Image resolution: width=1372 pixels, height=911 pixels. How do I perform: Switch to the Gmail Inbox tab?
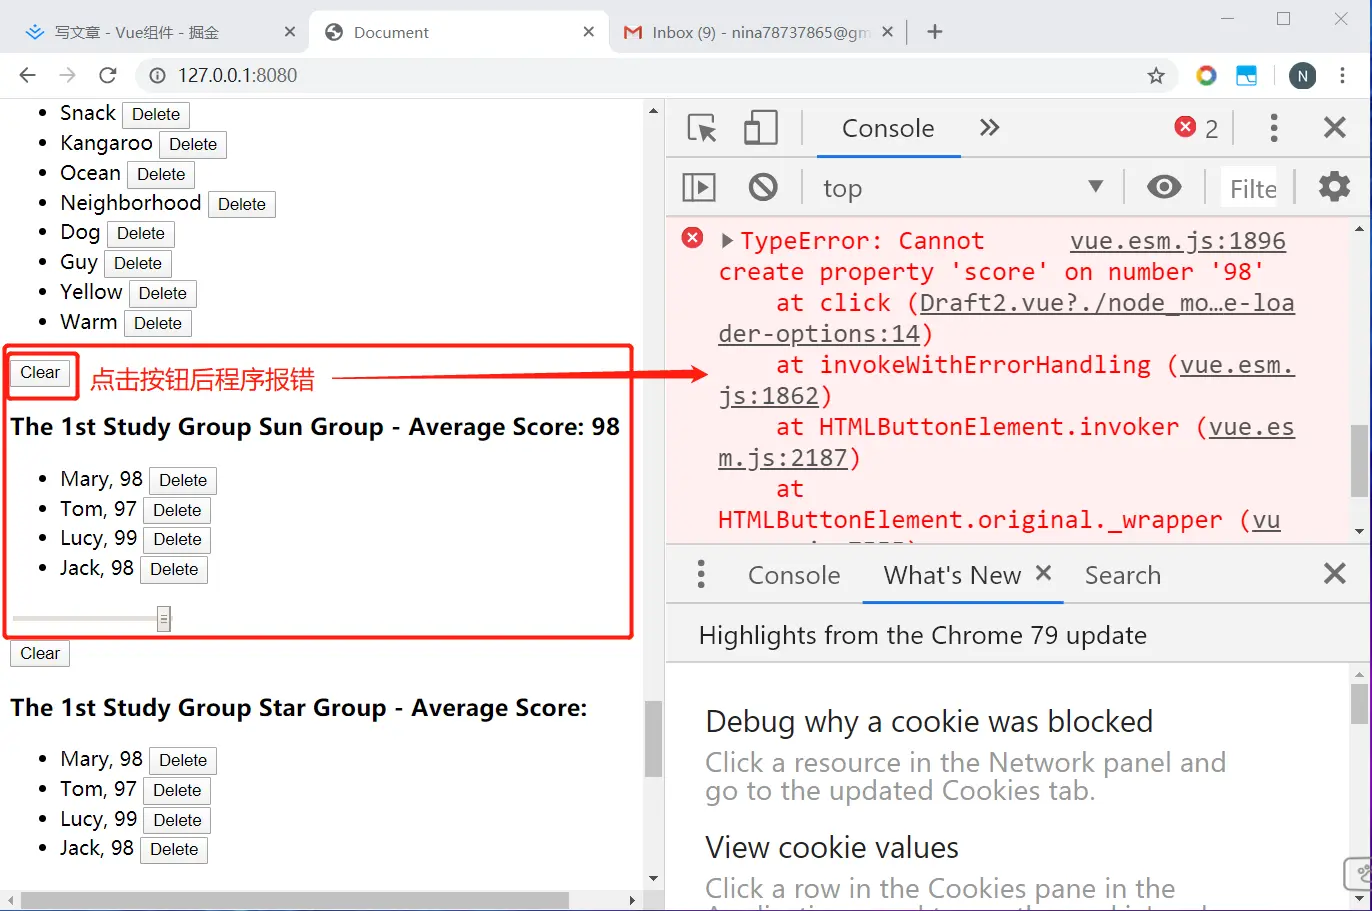(760, 32)
